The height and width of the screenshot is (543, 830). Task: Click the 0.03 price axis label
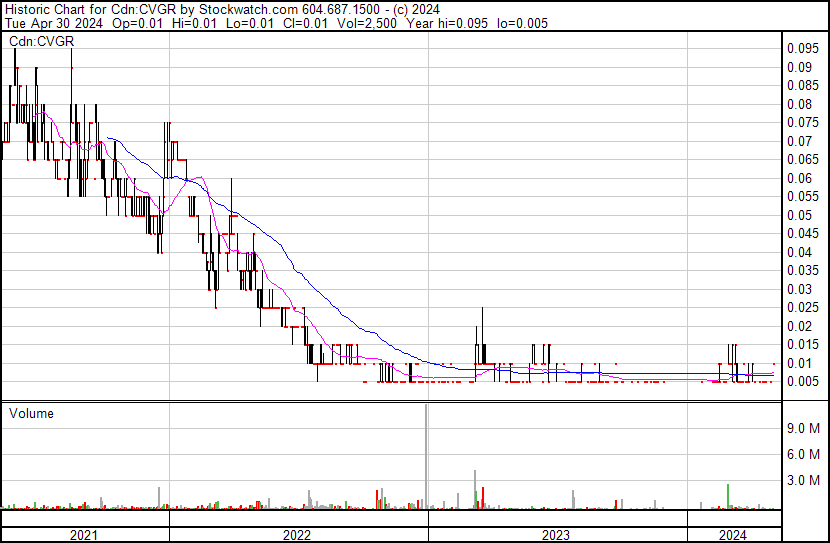pyautogui.click(x=799, y=289)
